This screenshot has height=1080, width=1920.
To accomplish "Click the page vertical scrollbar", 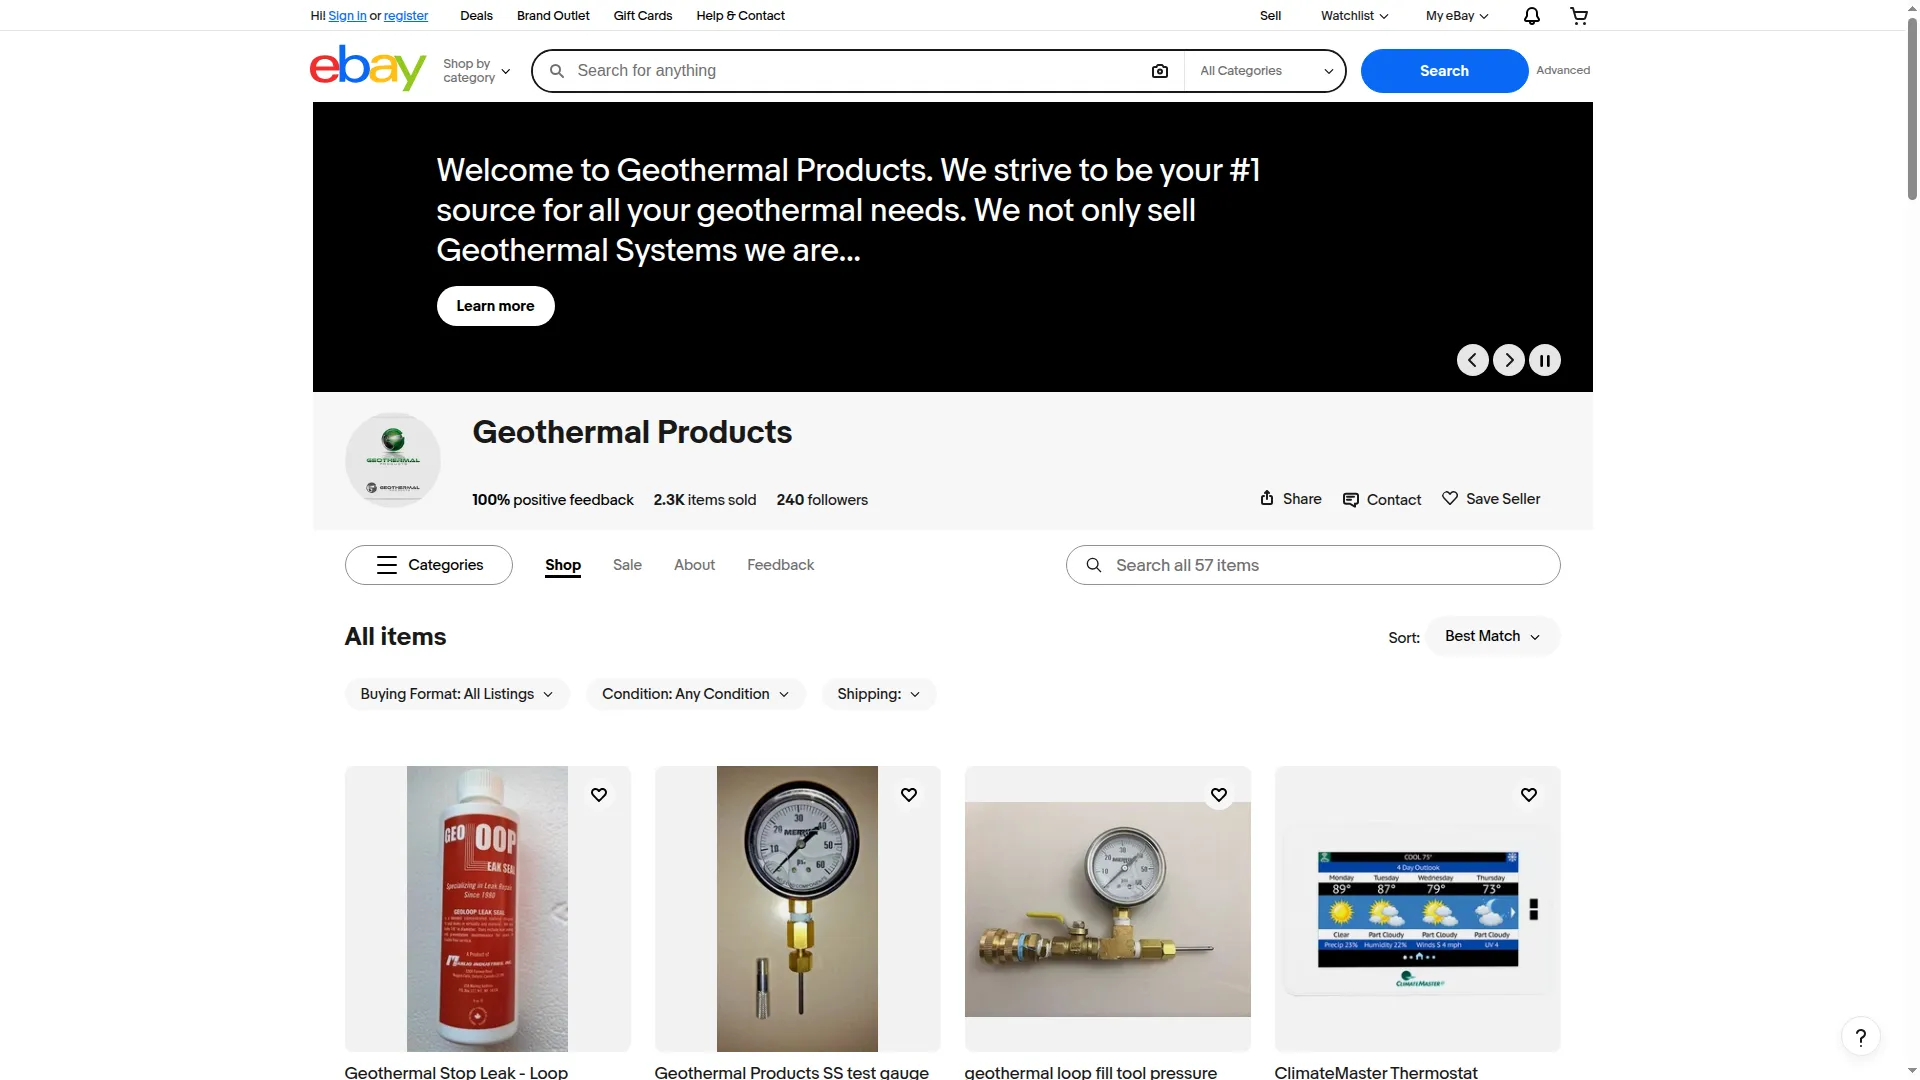I will (x=1912, y=110).
